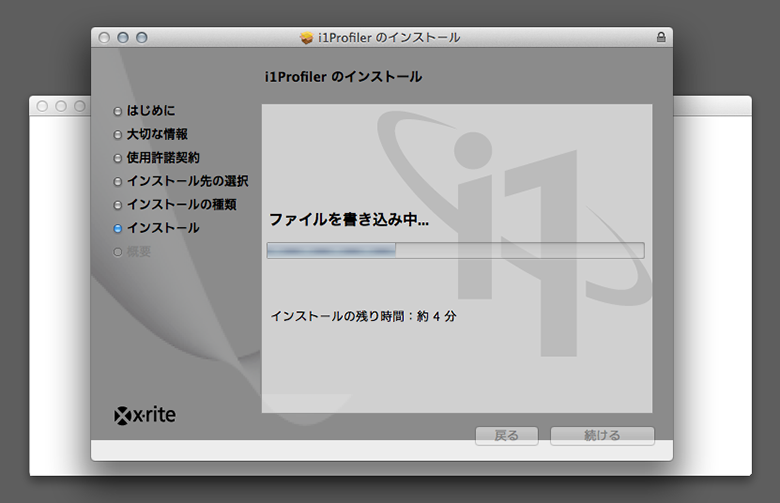The width and height of the screenshot is (780, 503).
Task: Click the blue bullet beside インストール step
Action: tap(118, 229)
